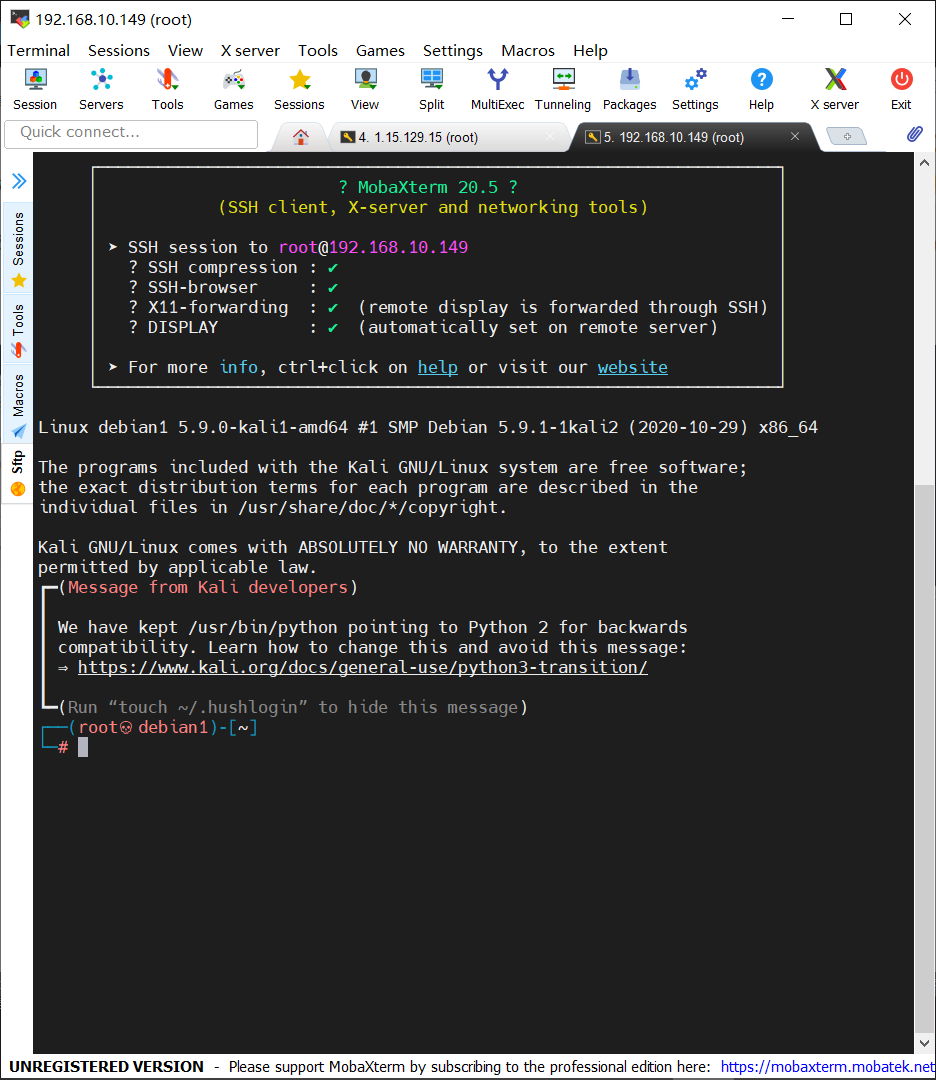
Task: Open new tab with plus button
Action: click(x=846, y=136)
